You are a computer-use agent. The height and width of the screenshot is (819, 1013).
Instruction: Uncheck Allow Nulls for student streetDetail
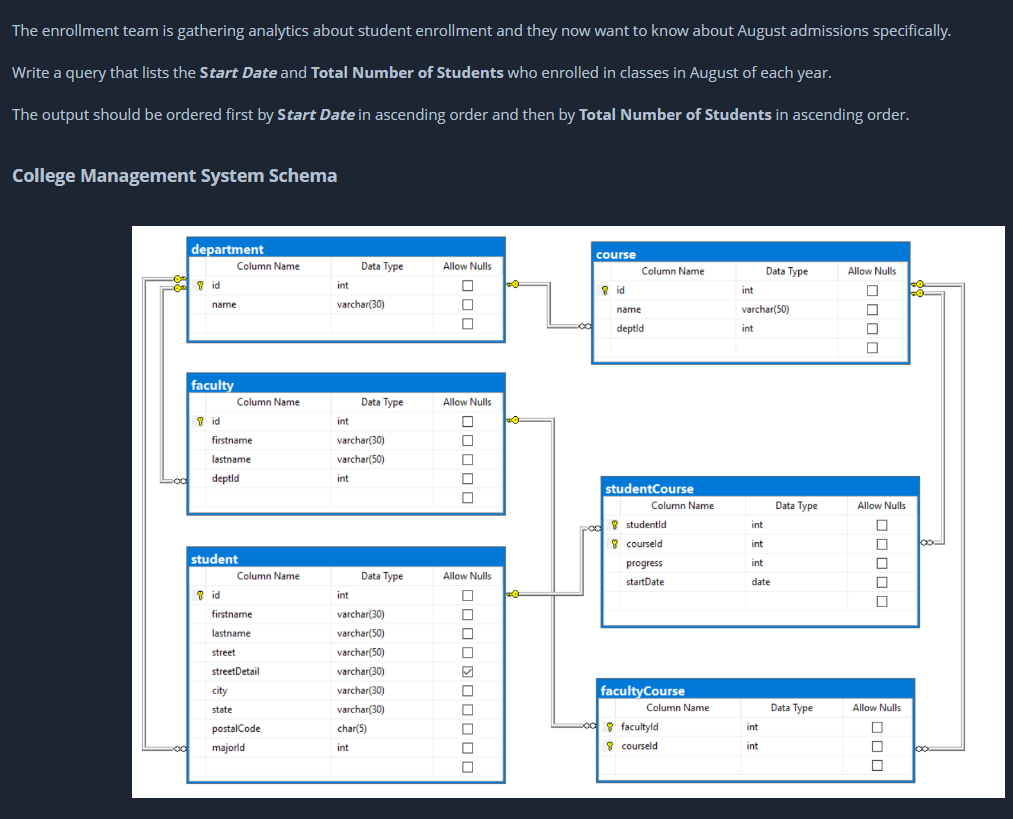(466, 671)
